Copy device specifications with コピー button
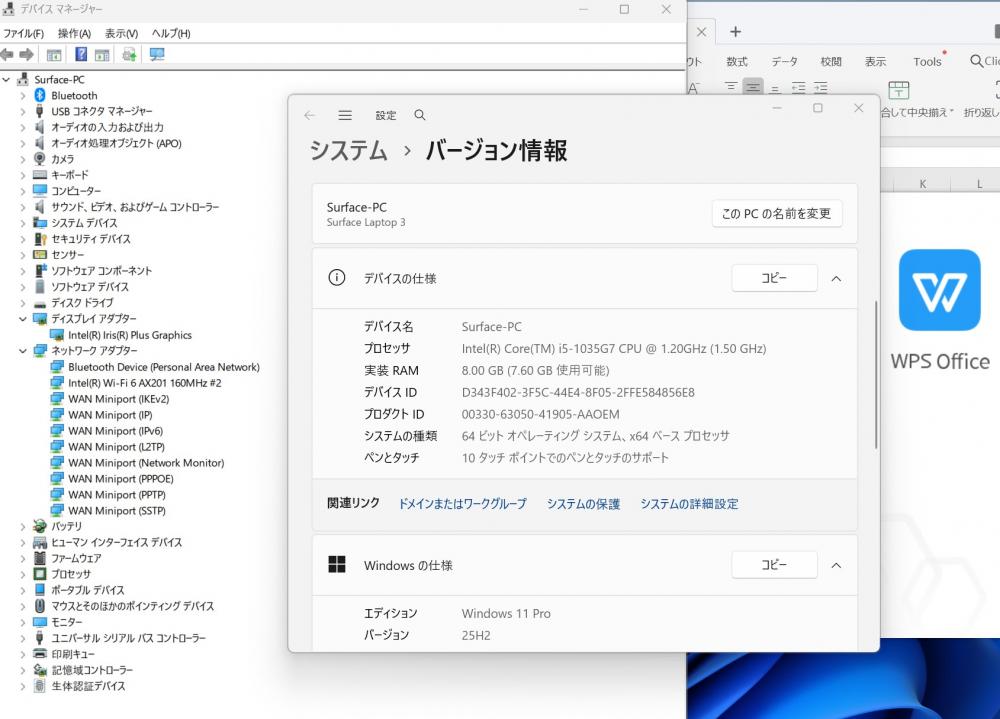This screenshot has width=1000, height=719. pyautogui.click(x=774, y=279)
